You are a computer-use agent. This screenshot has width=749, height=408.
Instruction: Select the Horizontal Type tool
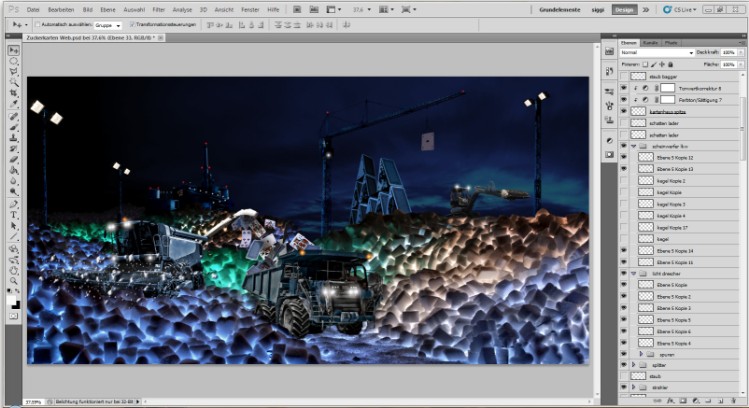pos(14,214)
